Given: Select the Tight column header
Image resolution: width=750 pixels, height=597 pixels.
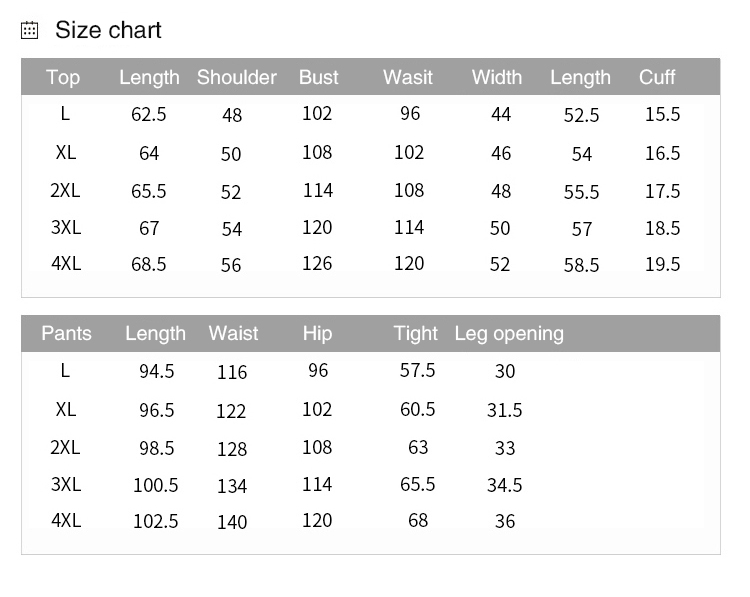Looking at the screenshot, I should point(416,334).
